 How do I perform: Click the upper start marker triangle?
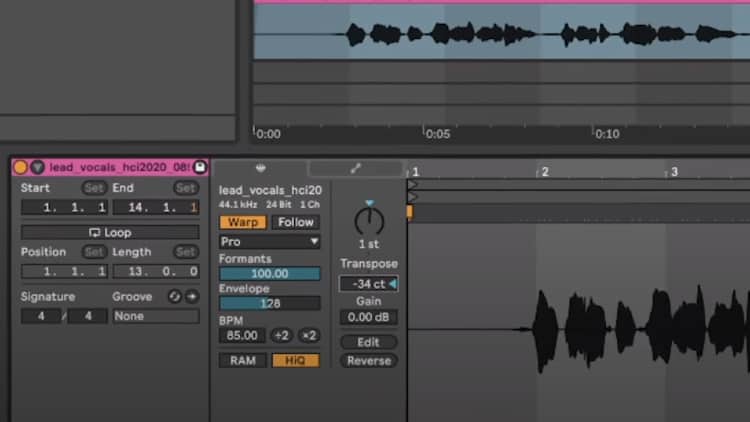(412, 185)
